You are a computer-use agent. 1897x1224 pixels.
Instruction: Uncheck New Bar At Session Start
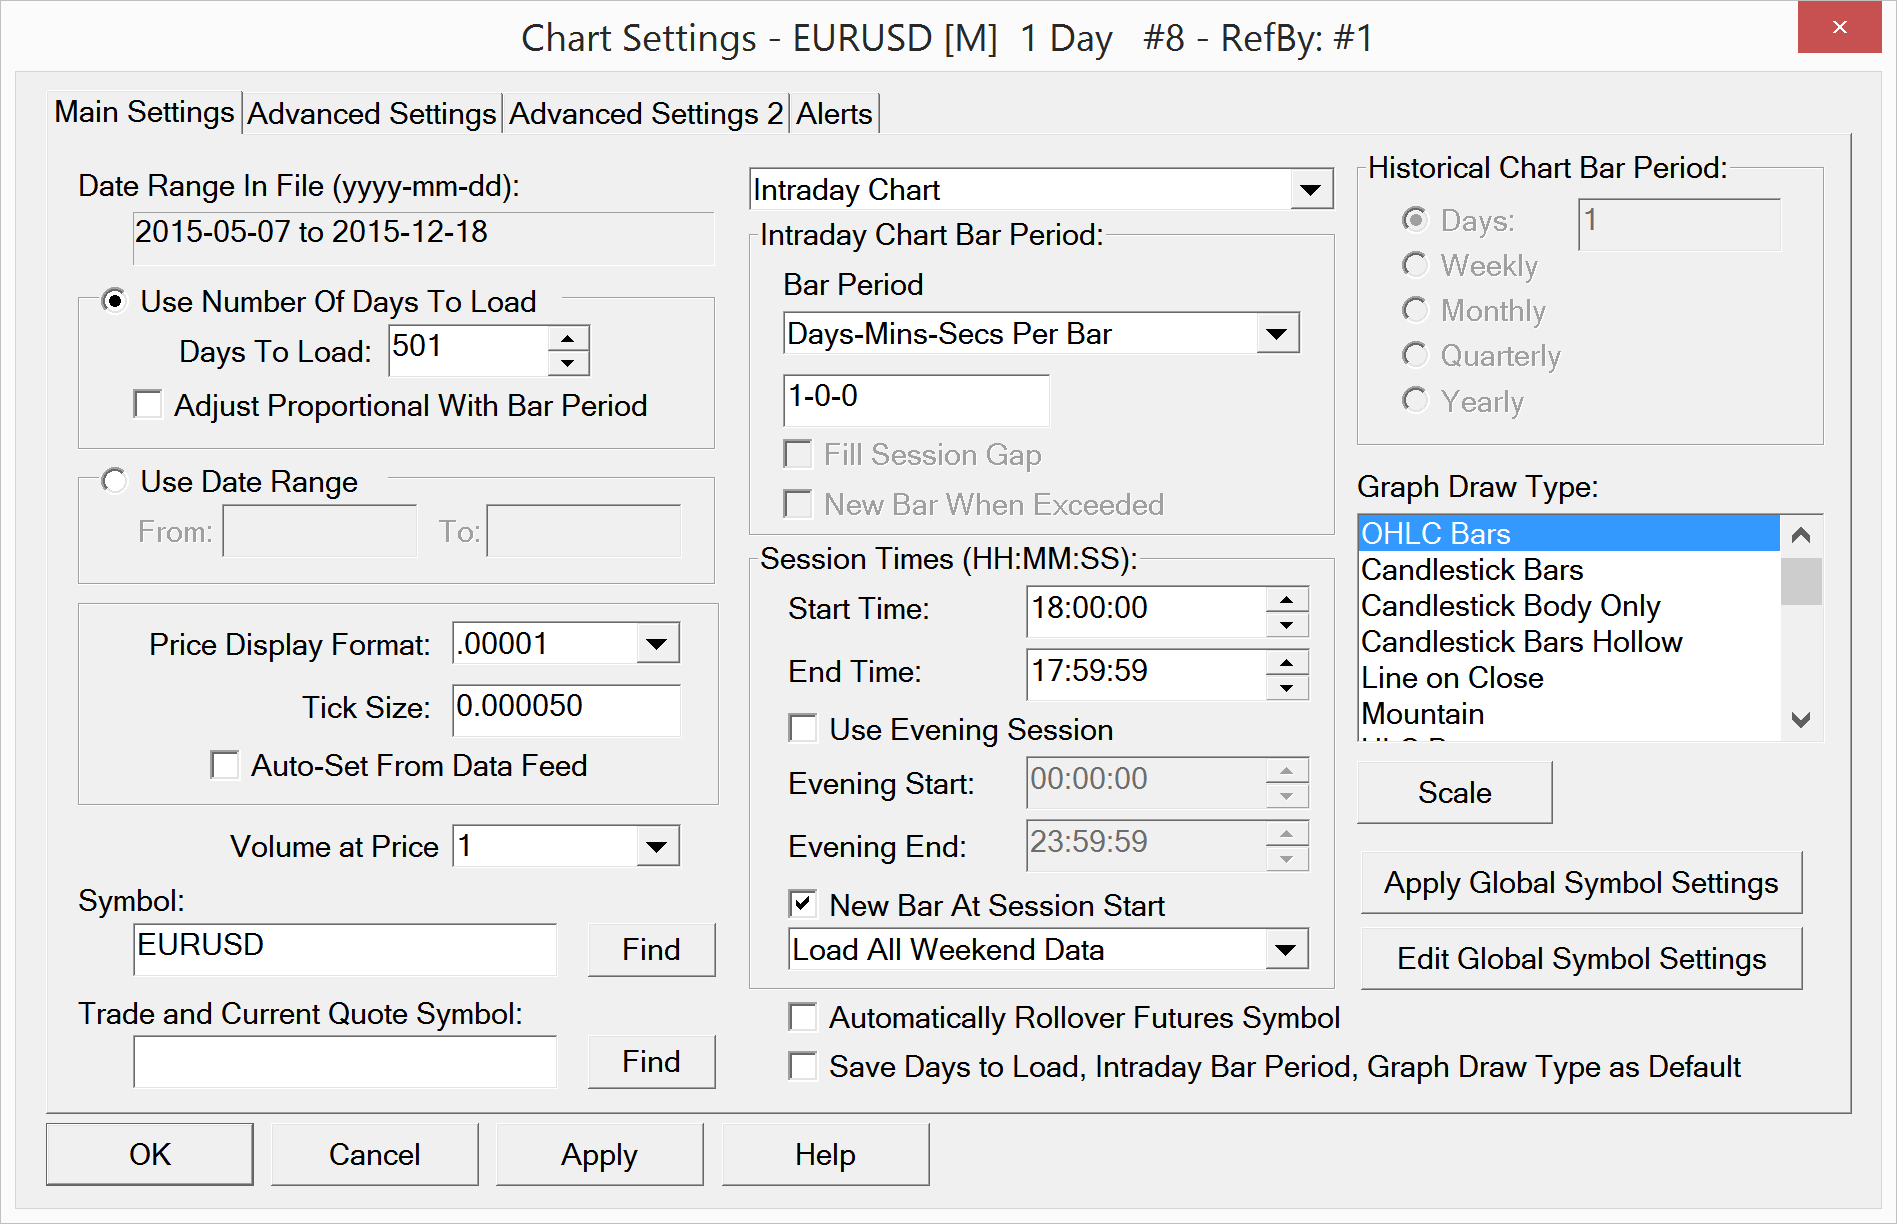coord(803,905)
